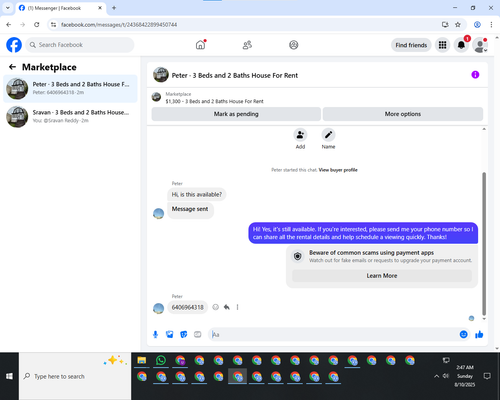Click the volume icon in the system tray
Viewport: 500px width, 400px height.
click(446, 376)
